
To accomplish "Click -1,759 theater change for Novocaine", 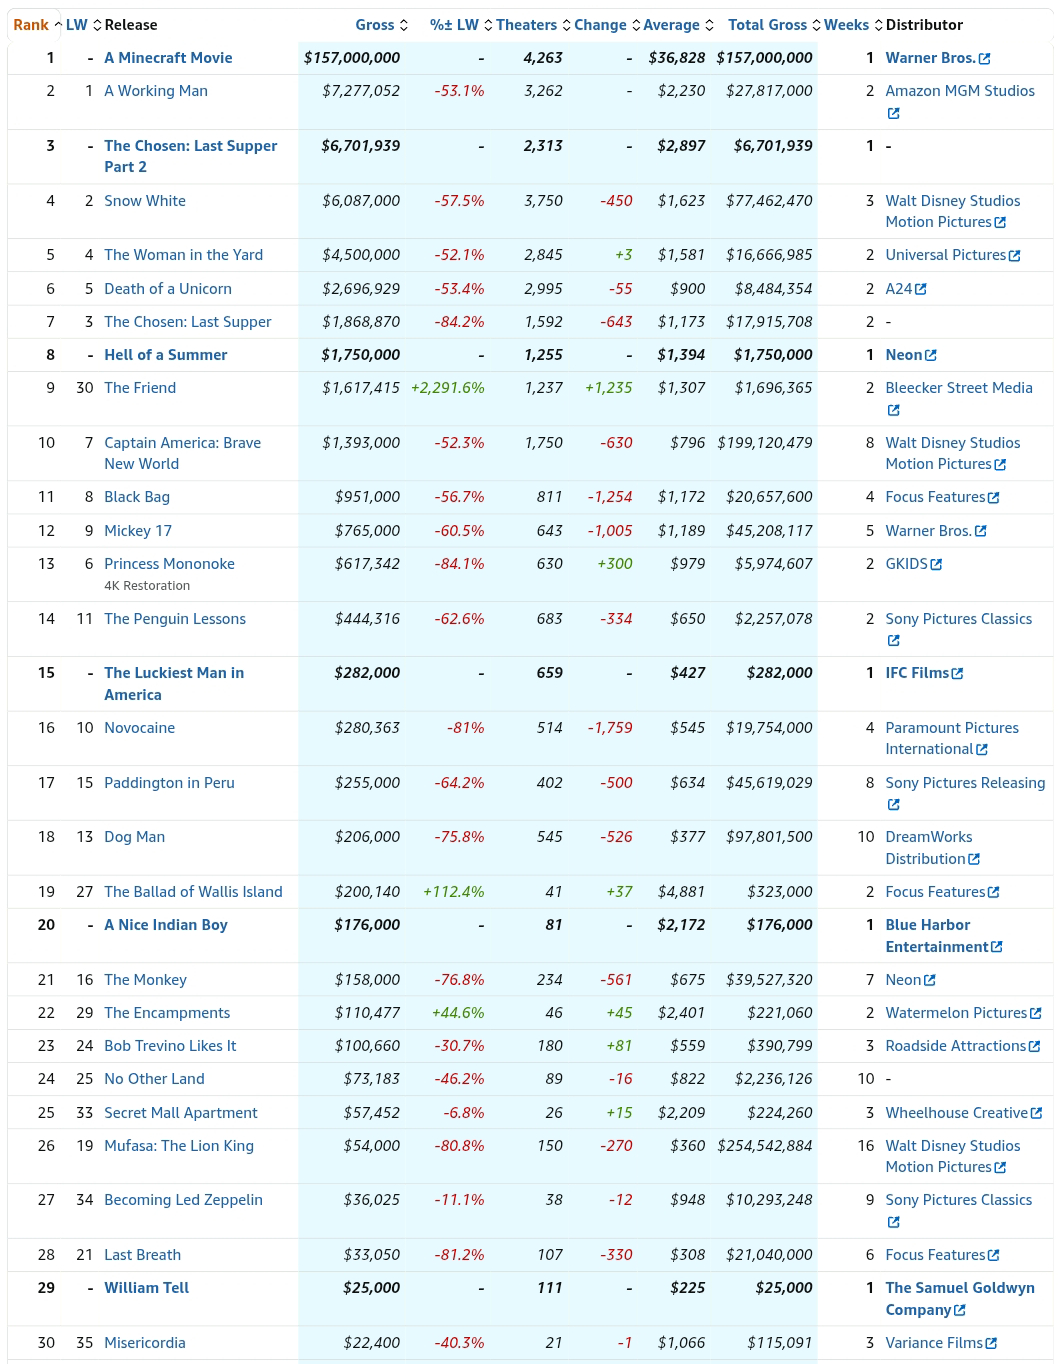I will (610, 728).
